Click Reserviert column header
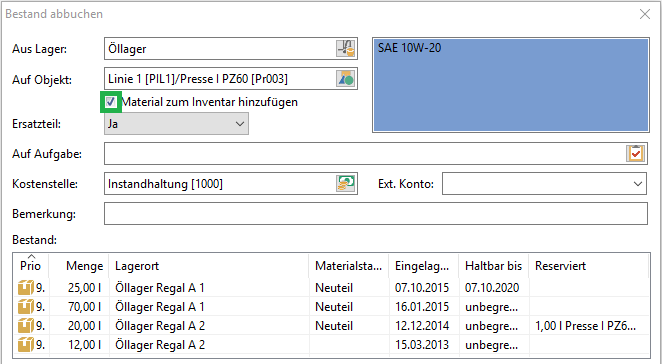Screen dimensions: 662x364 pos(589,266)
